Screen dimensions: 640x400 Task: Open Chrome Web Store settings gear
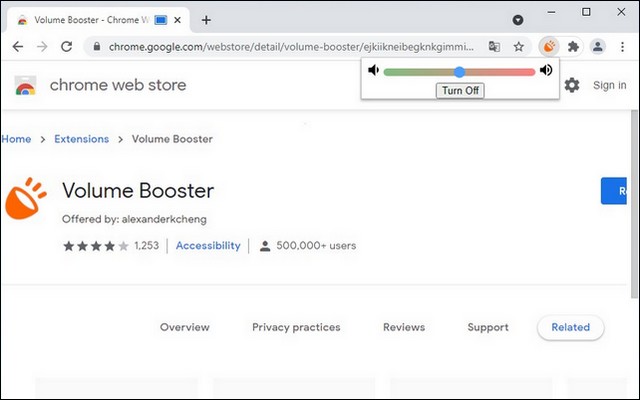pos(572,85)
